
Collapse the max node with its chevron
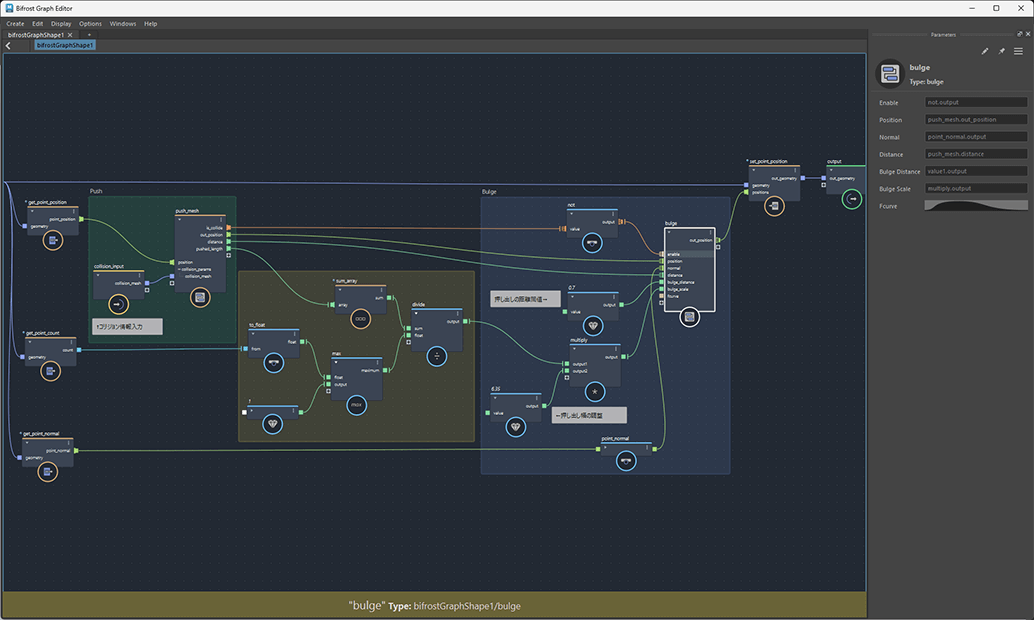coord(336,362)
